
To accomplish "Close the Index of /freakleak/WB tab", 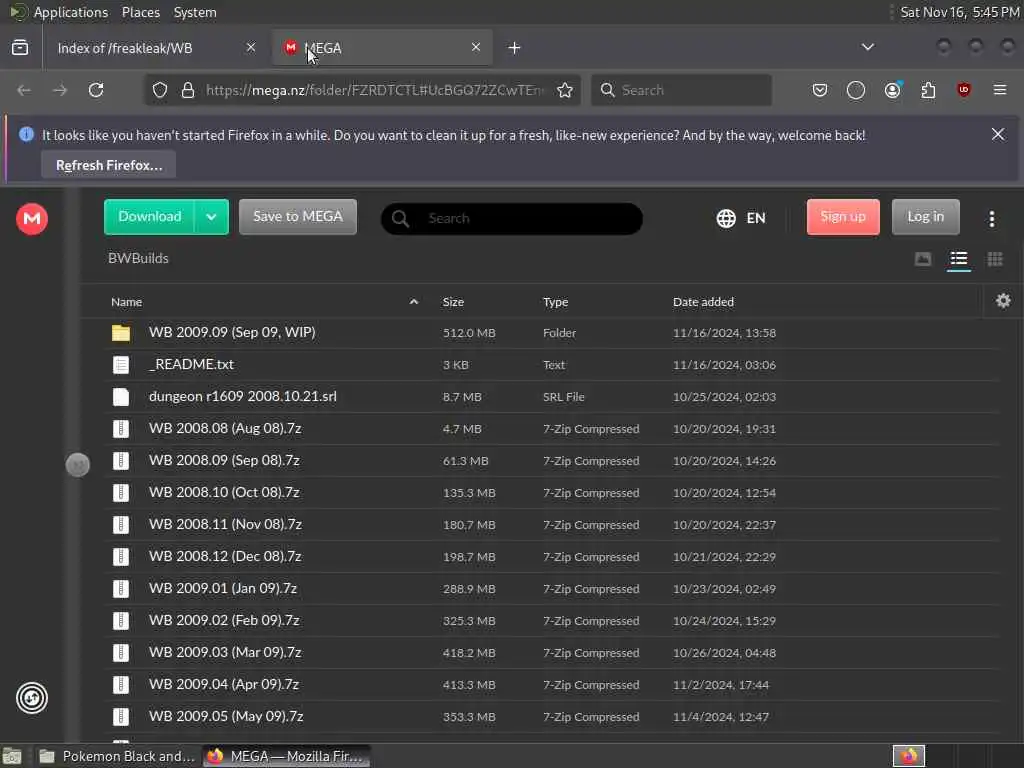I will (x=251, y=47).
